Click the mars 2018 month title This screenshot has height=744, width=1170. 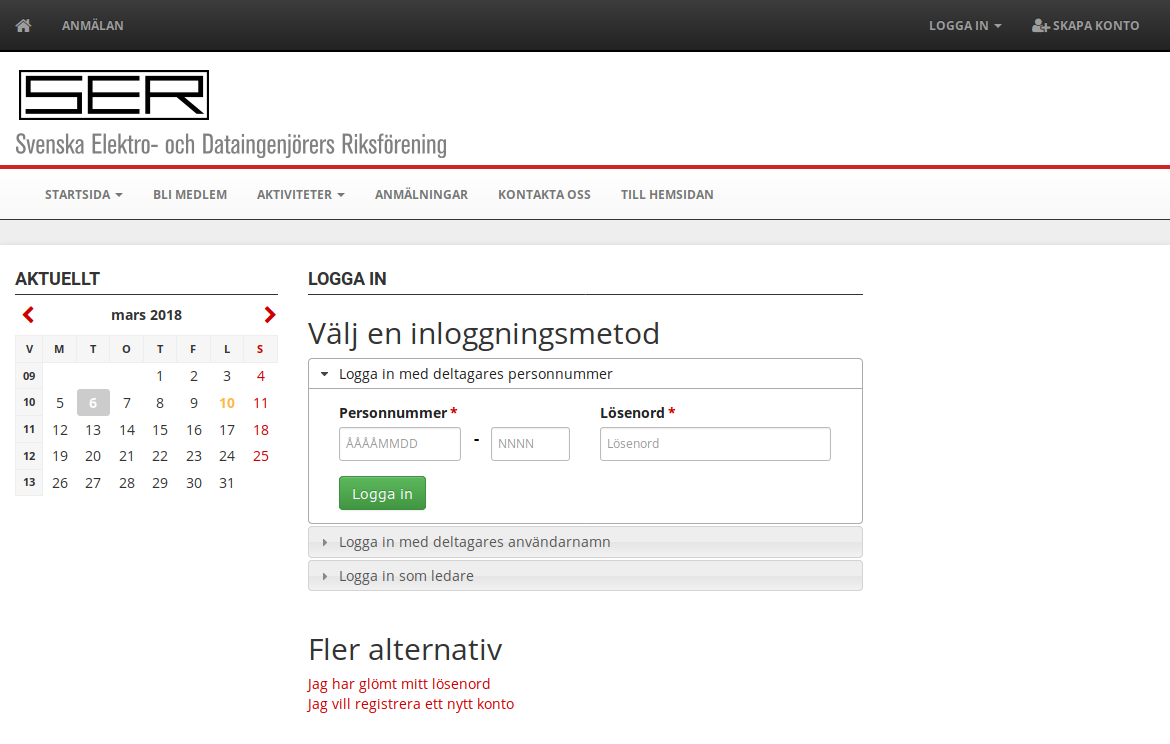click(146, 315)
